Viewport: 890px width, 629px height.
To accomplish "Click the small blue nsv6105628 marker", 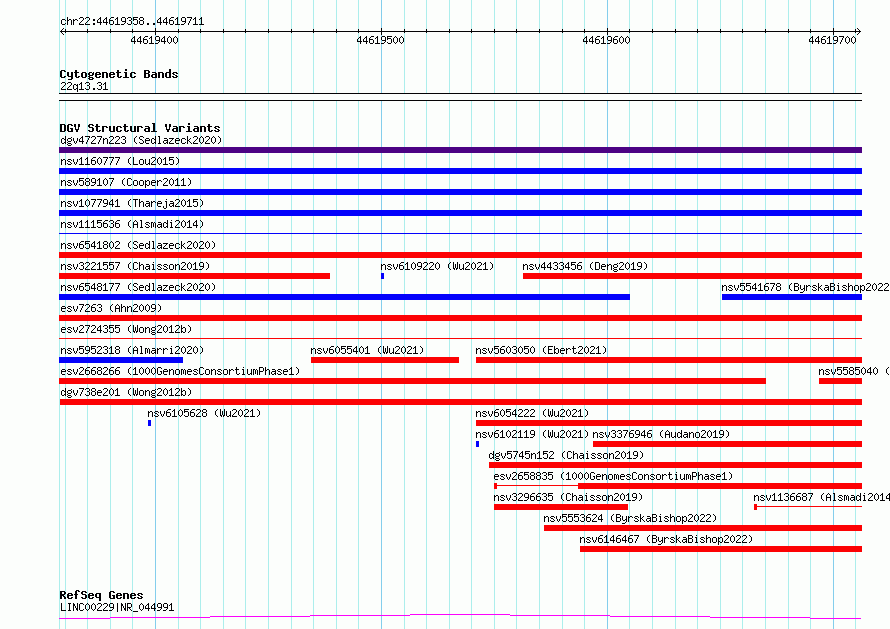I will [149, 423].
